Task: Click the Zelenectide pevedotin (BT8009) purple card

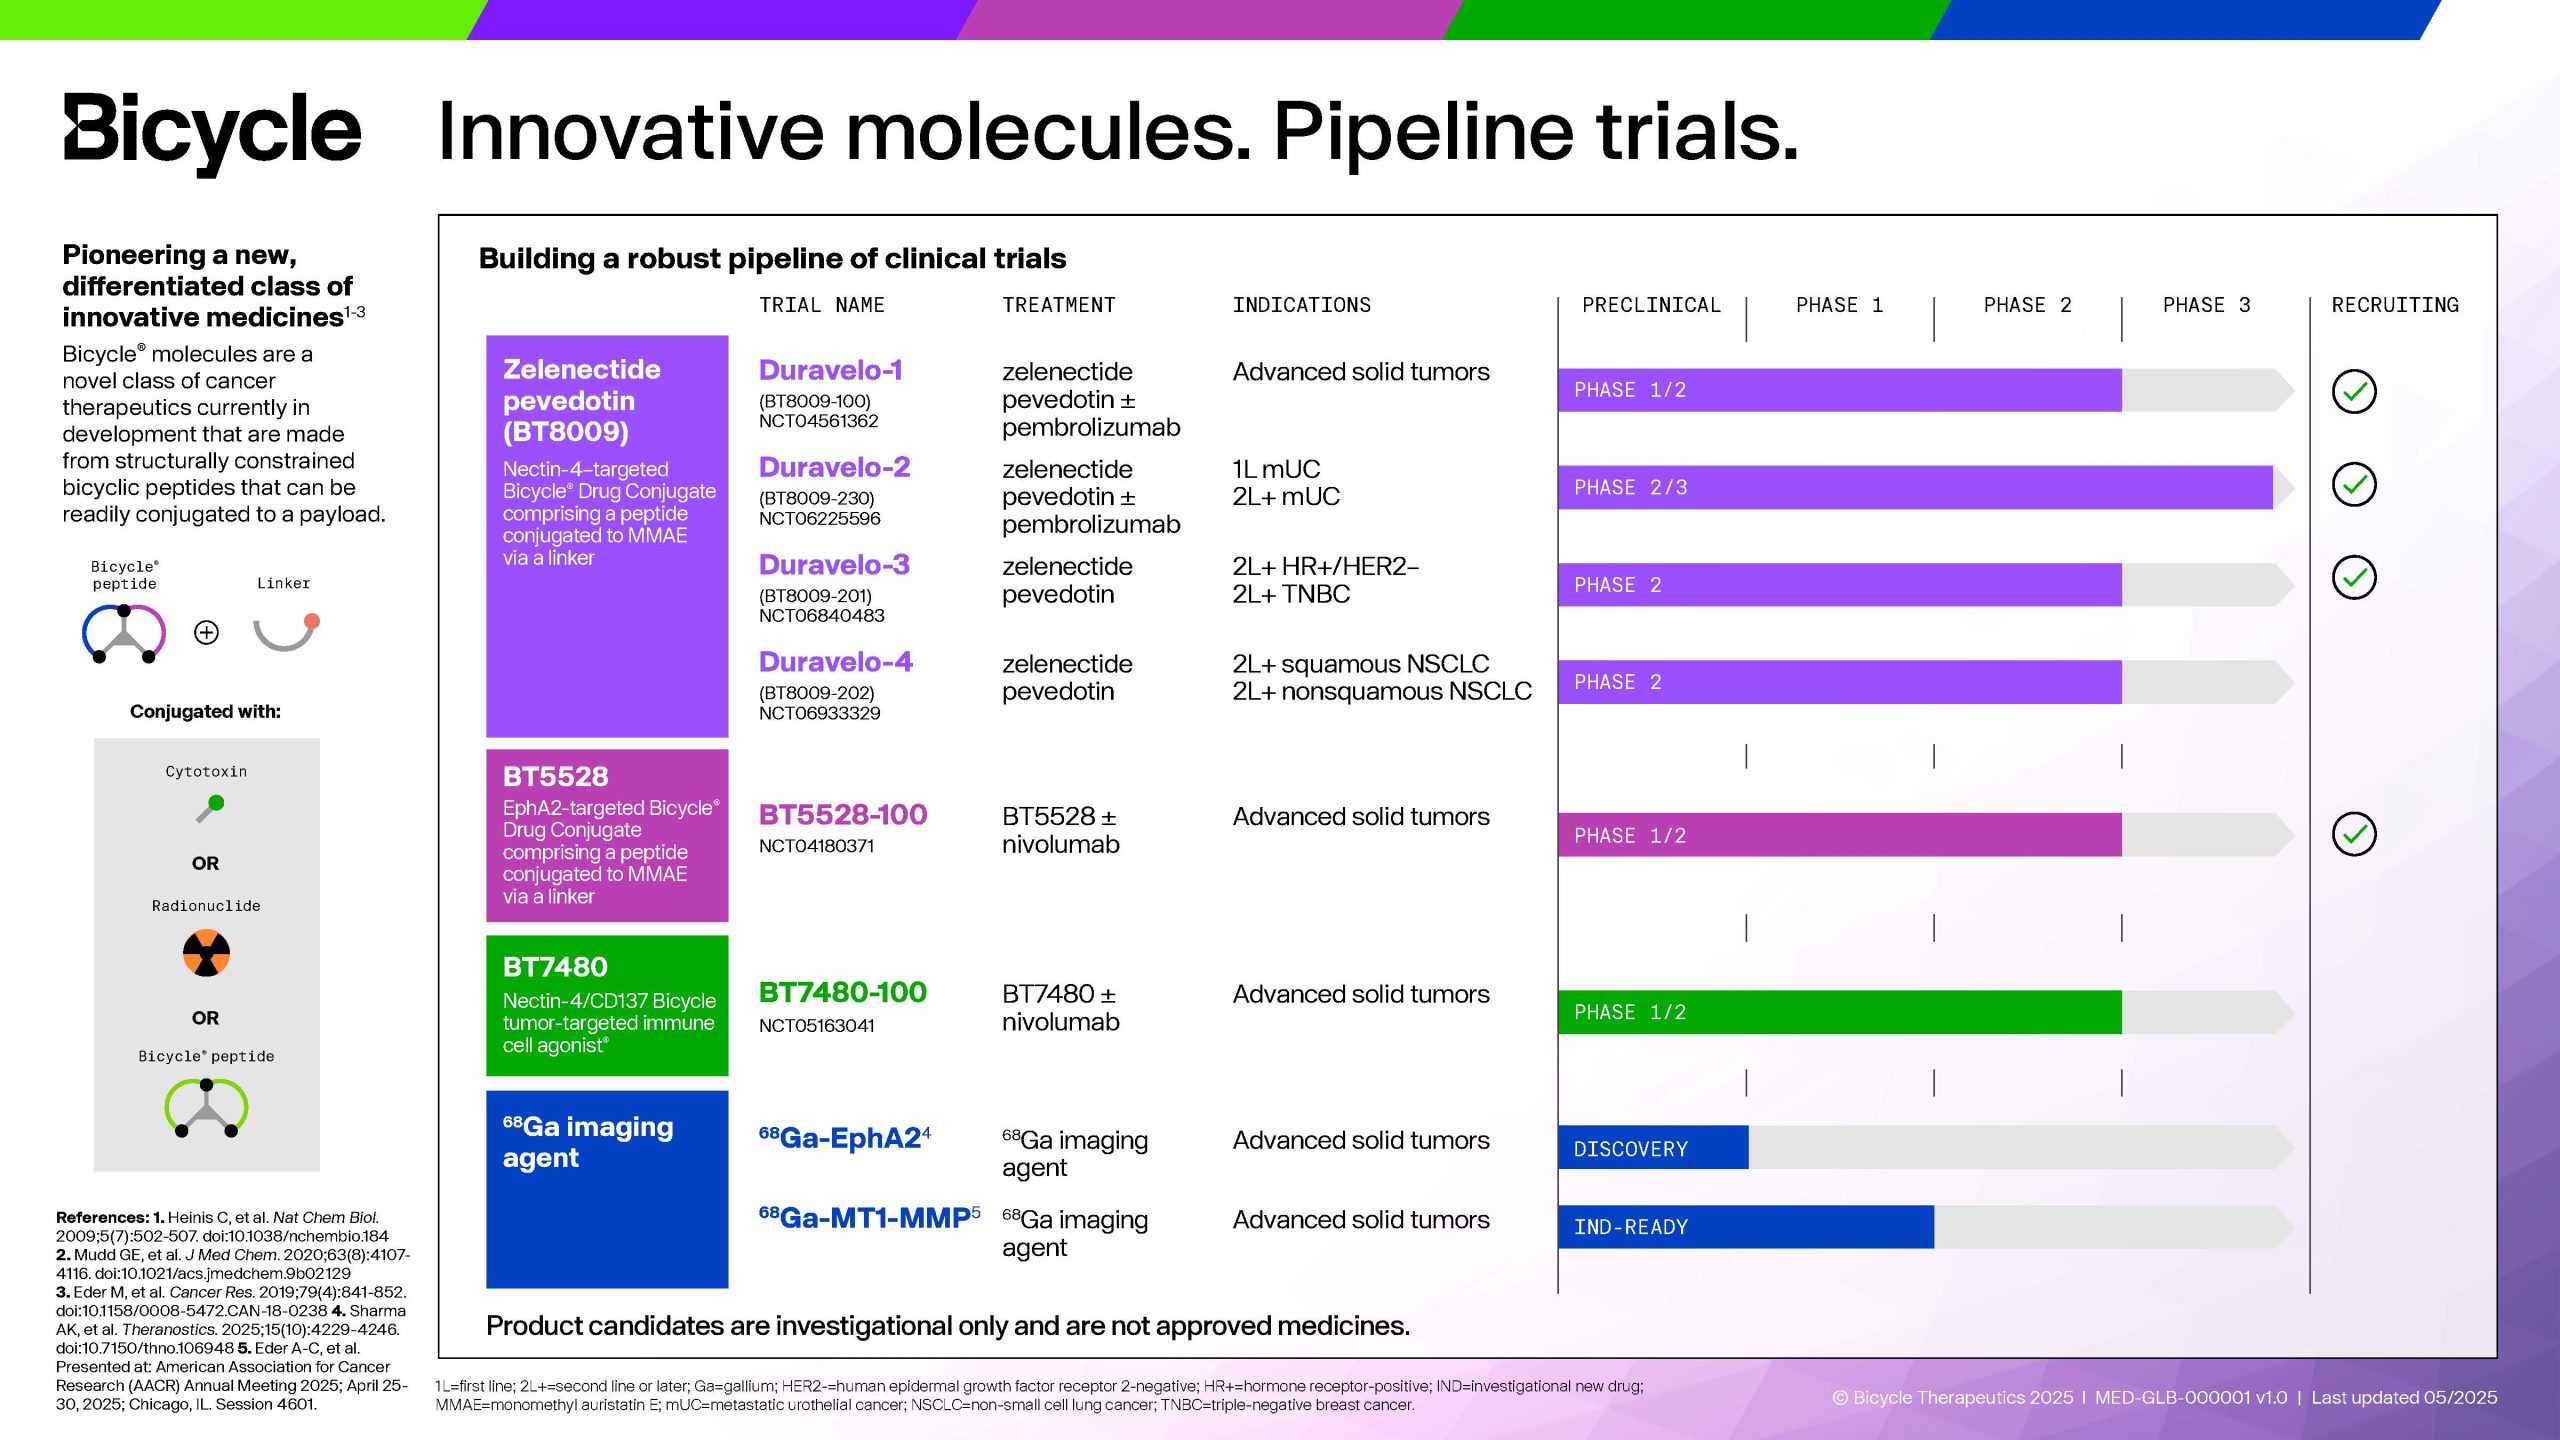Action: coord(607,536)
